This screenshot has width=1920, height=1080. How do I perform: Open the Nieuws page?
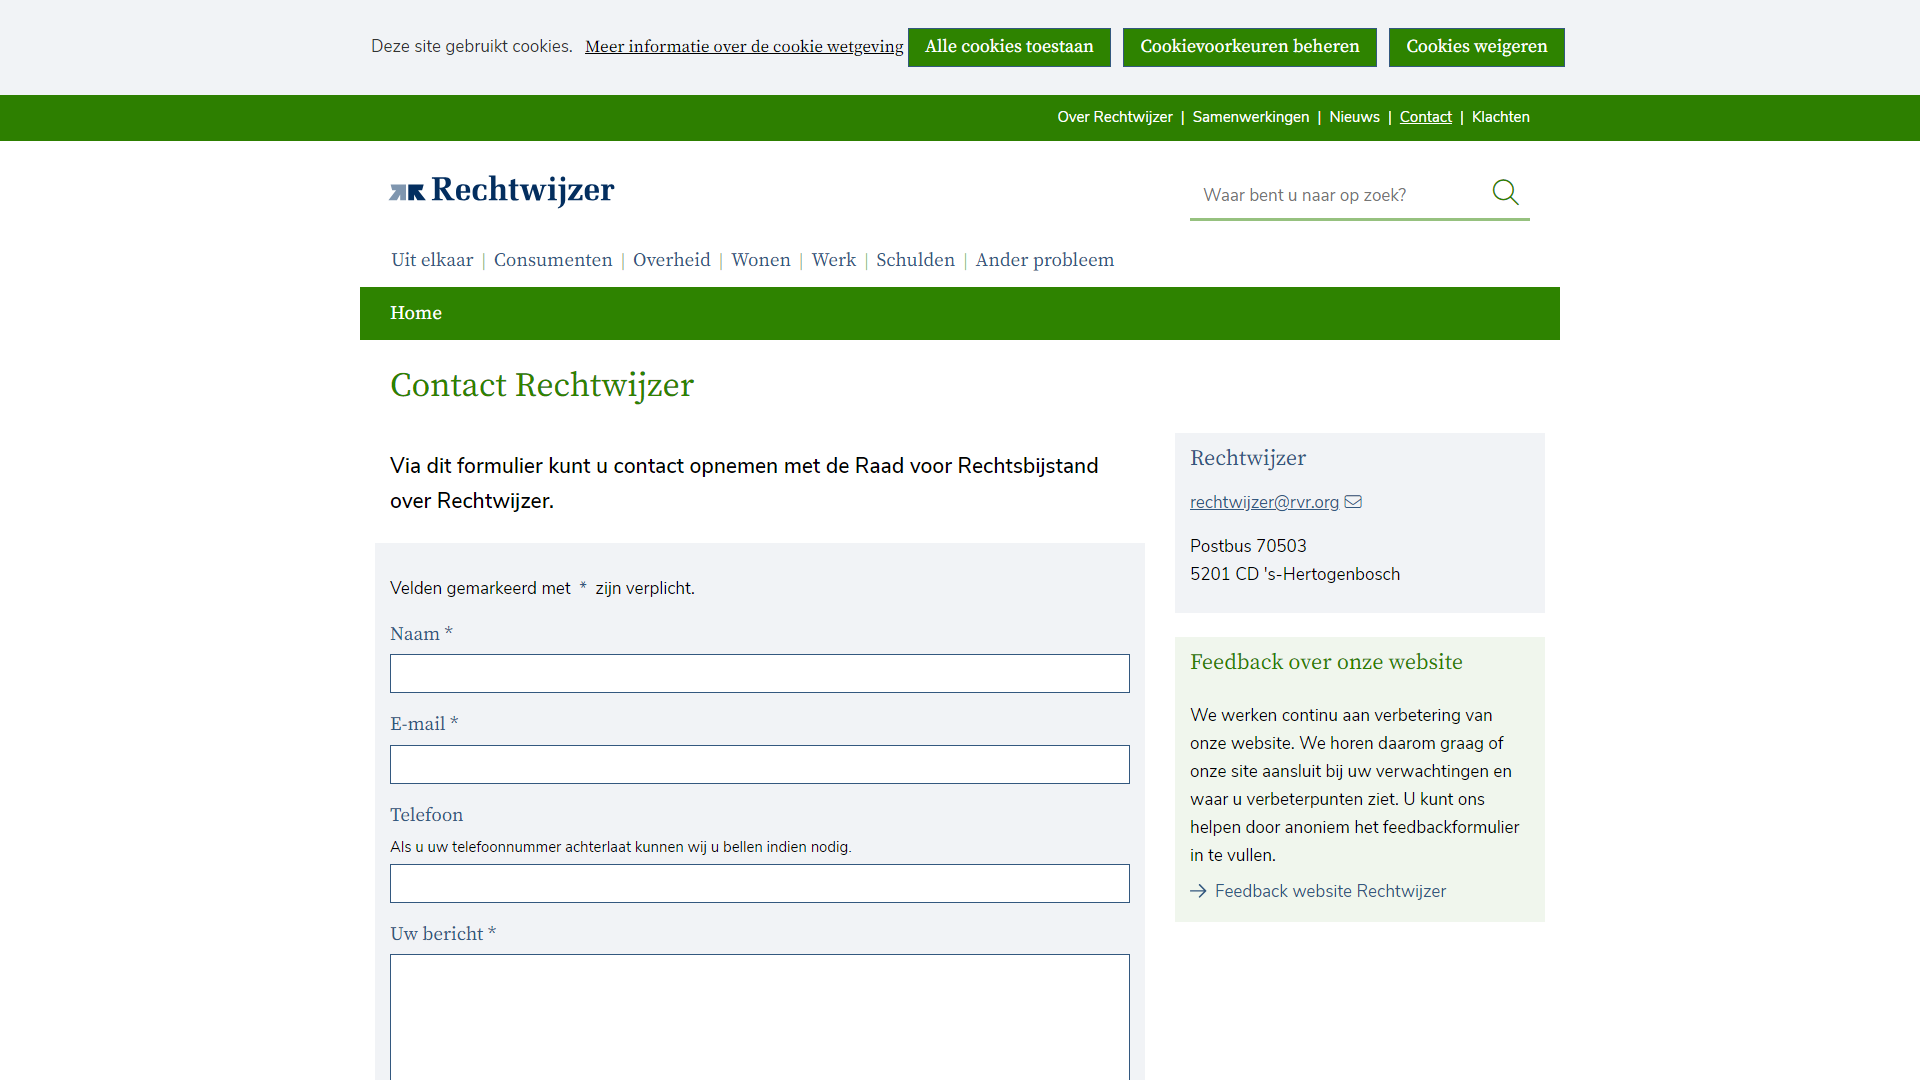pyautogui.click(x=1354, y=117)
